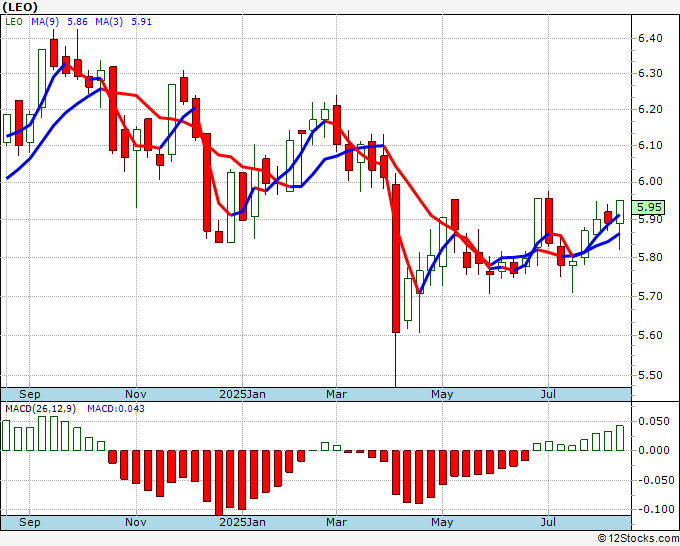Screen dimensions: 680x546
Task: Click the 5.80 price axis label
Action: point(650,258)
